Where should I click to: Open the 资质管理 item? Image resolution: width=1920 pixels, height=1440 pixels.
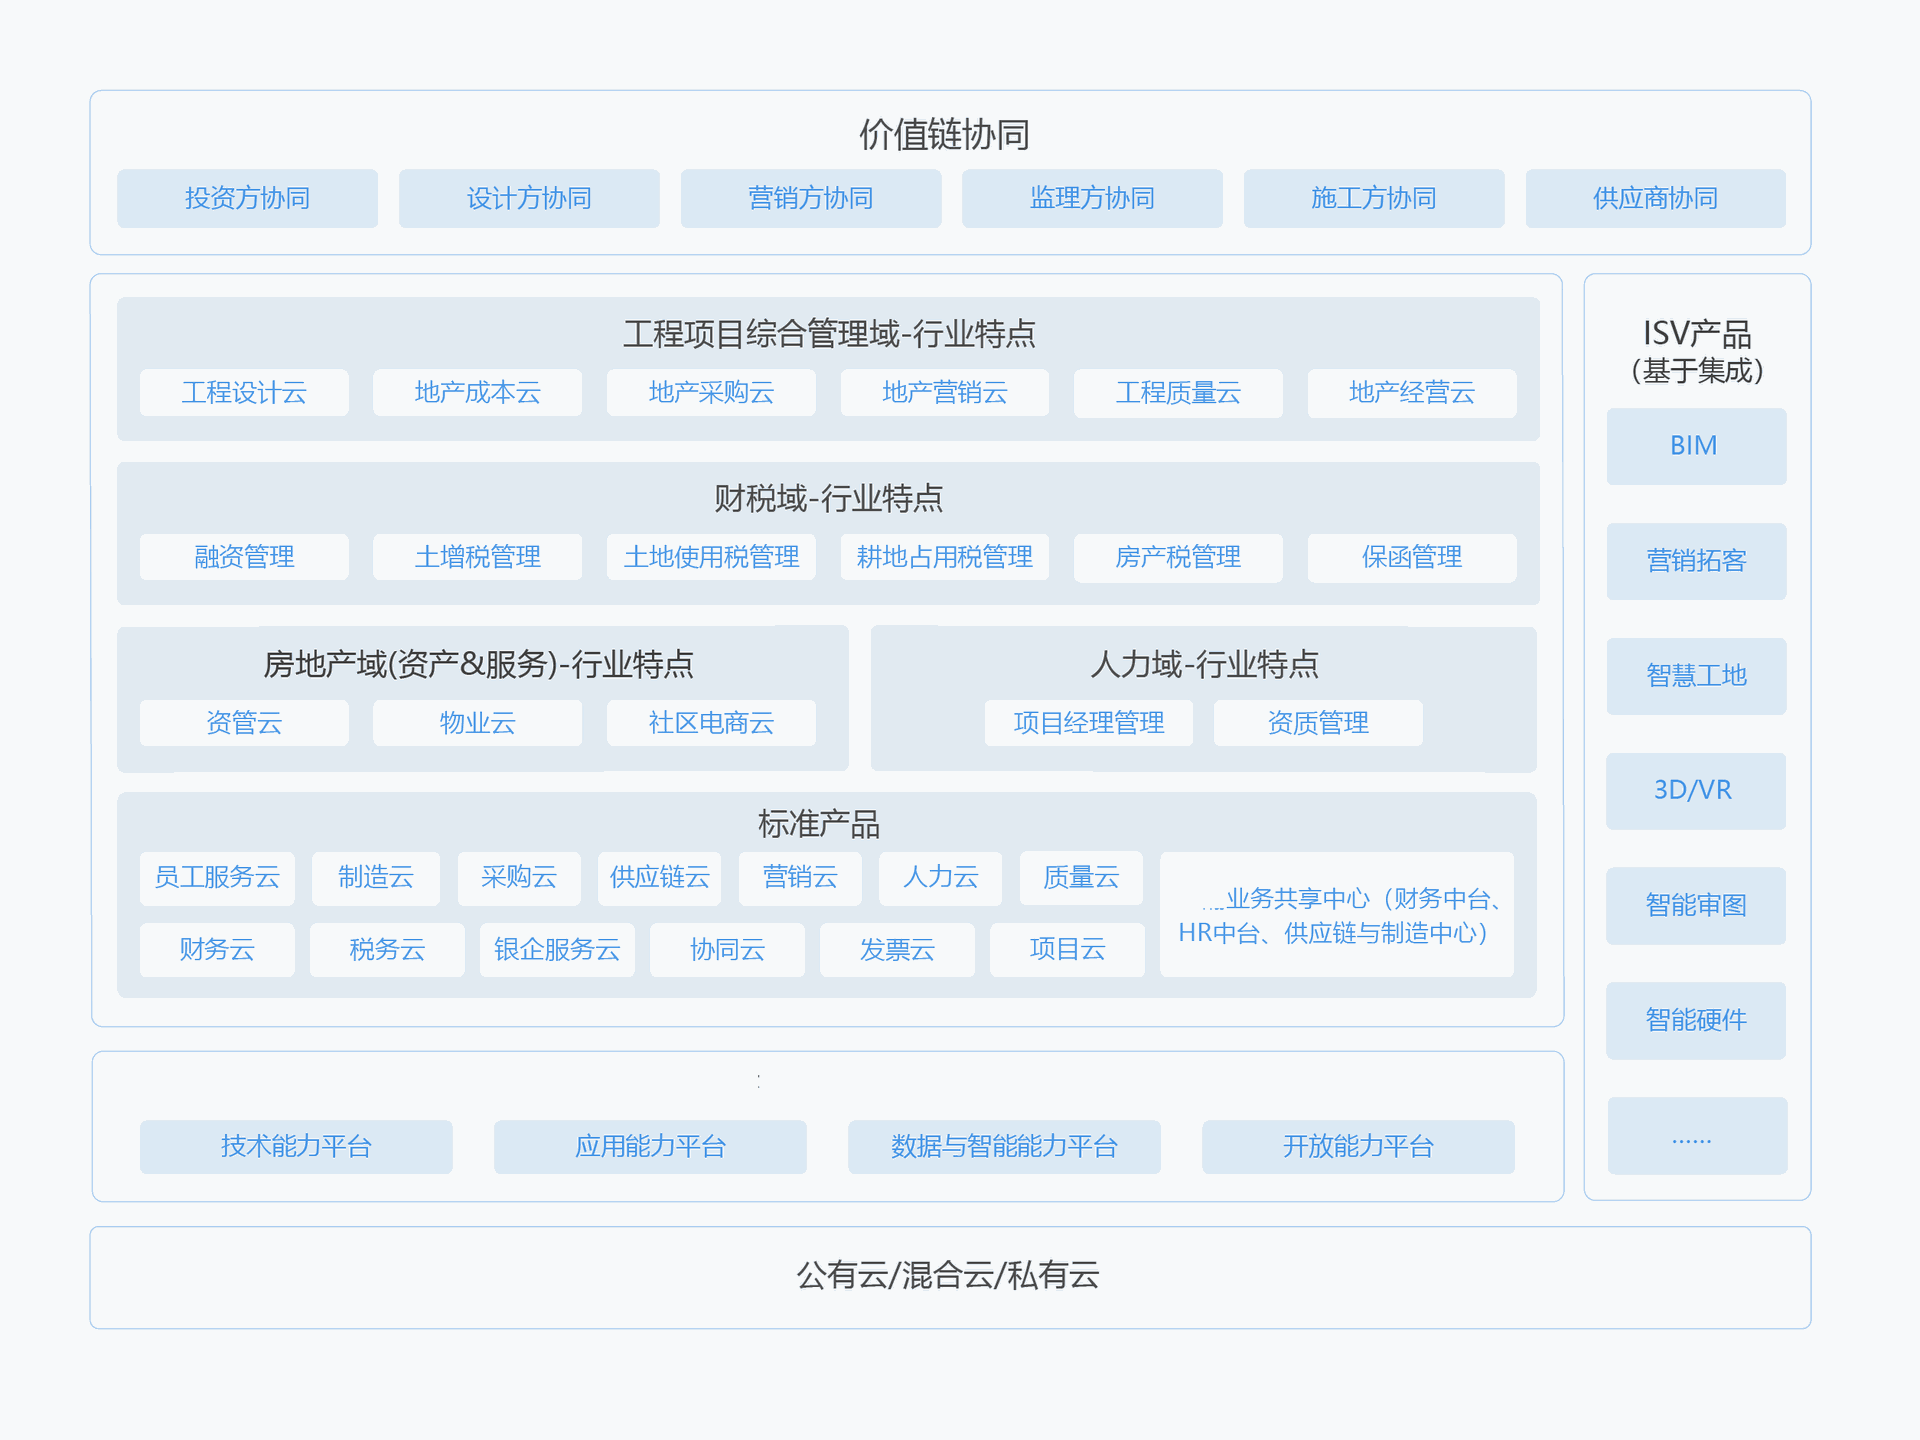[1318, 723]
